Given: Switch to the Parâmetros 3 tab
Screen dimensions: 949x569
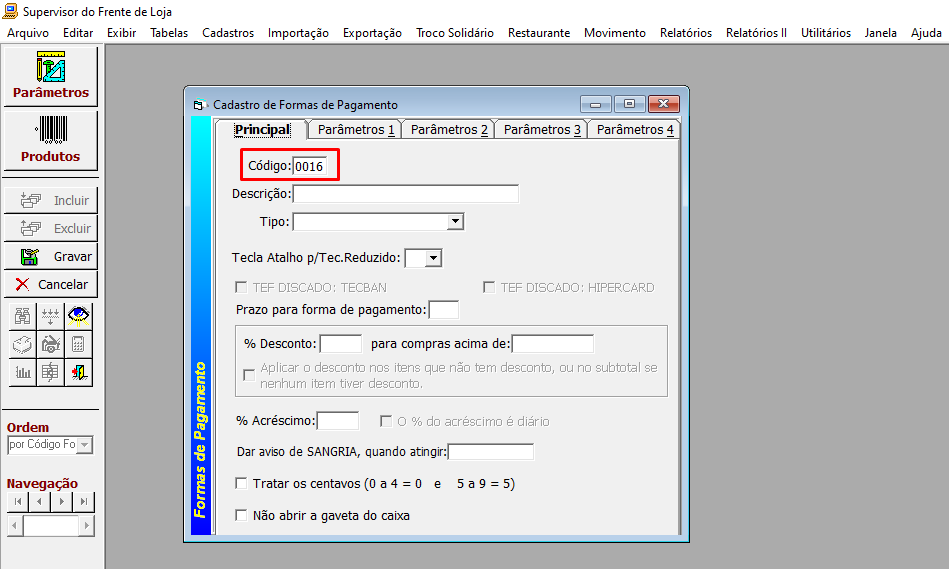Looking at the screenshot, I should pos(542,130).
